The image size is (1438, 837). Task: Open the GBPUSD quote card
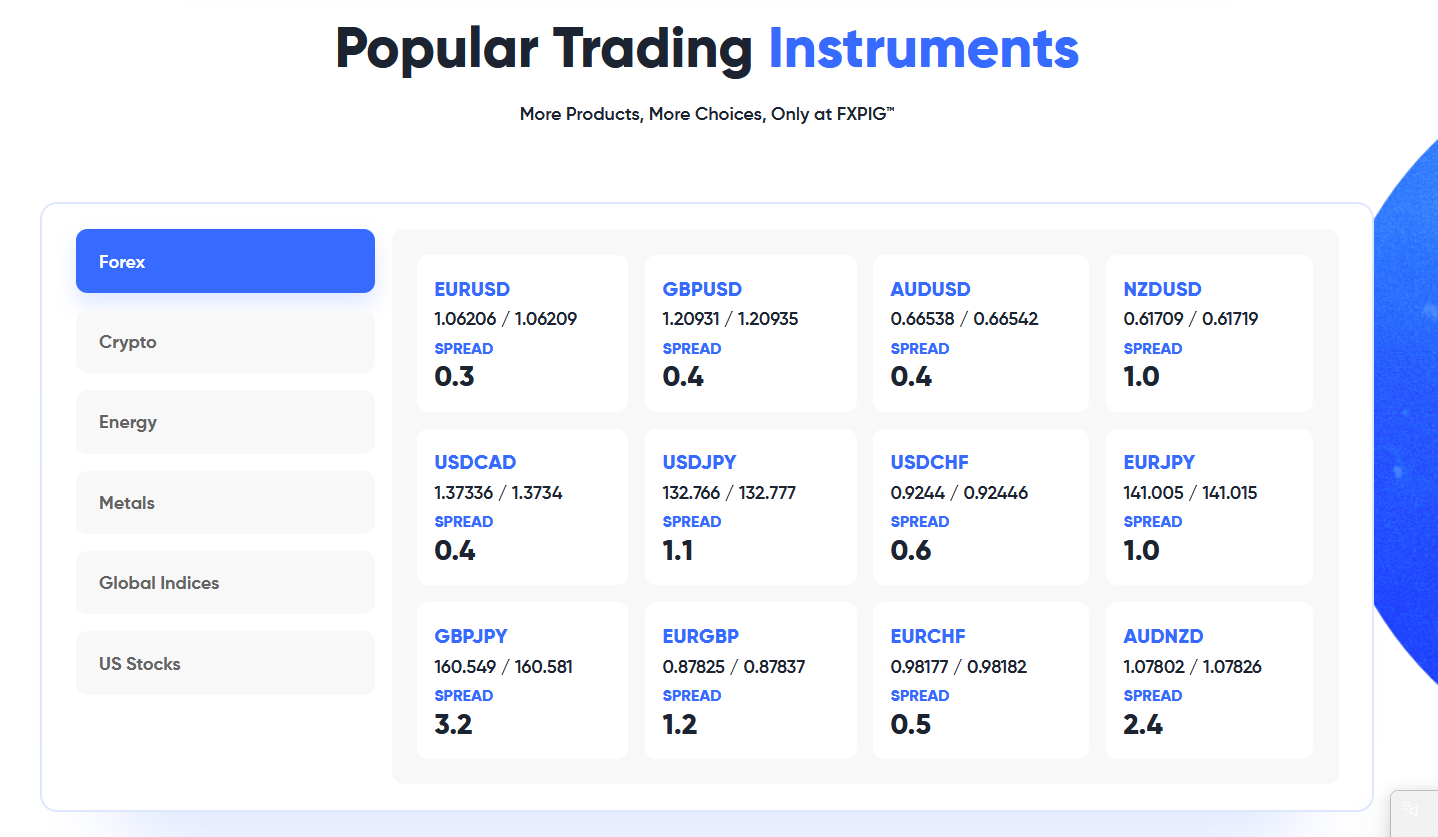click(x=751, y=333)
